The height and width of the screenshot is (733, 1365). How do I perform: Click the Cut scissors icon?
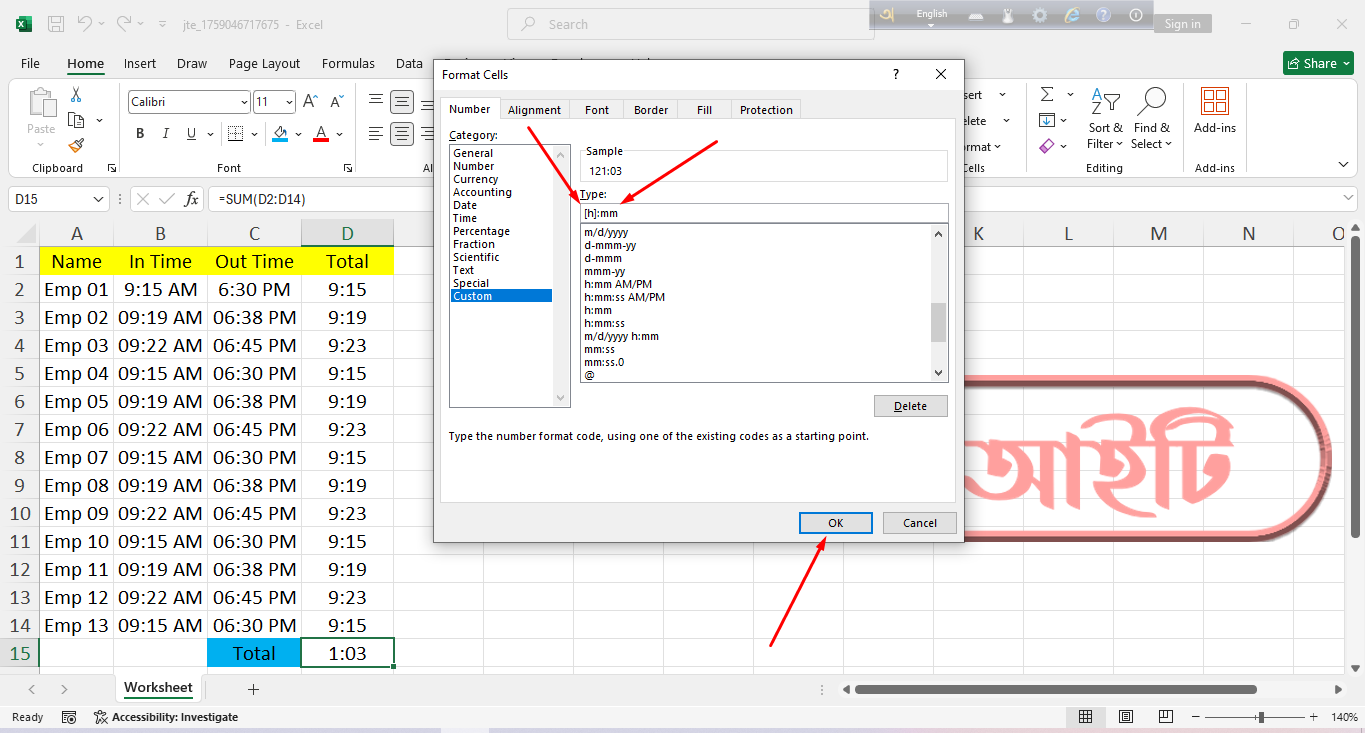click(75, 95)
